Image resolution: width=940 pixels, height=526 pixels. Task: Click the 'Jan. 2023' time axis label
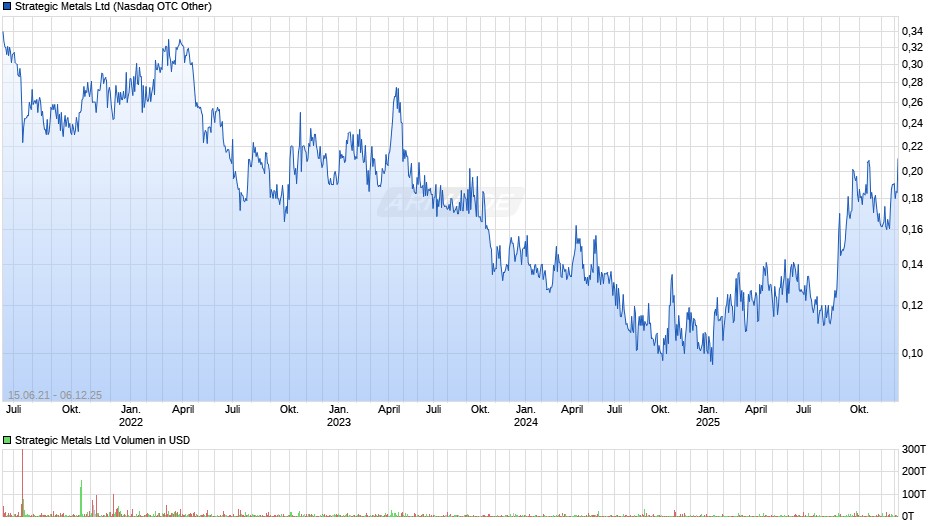click(339, 416)
